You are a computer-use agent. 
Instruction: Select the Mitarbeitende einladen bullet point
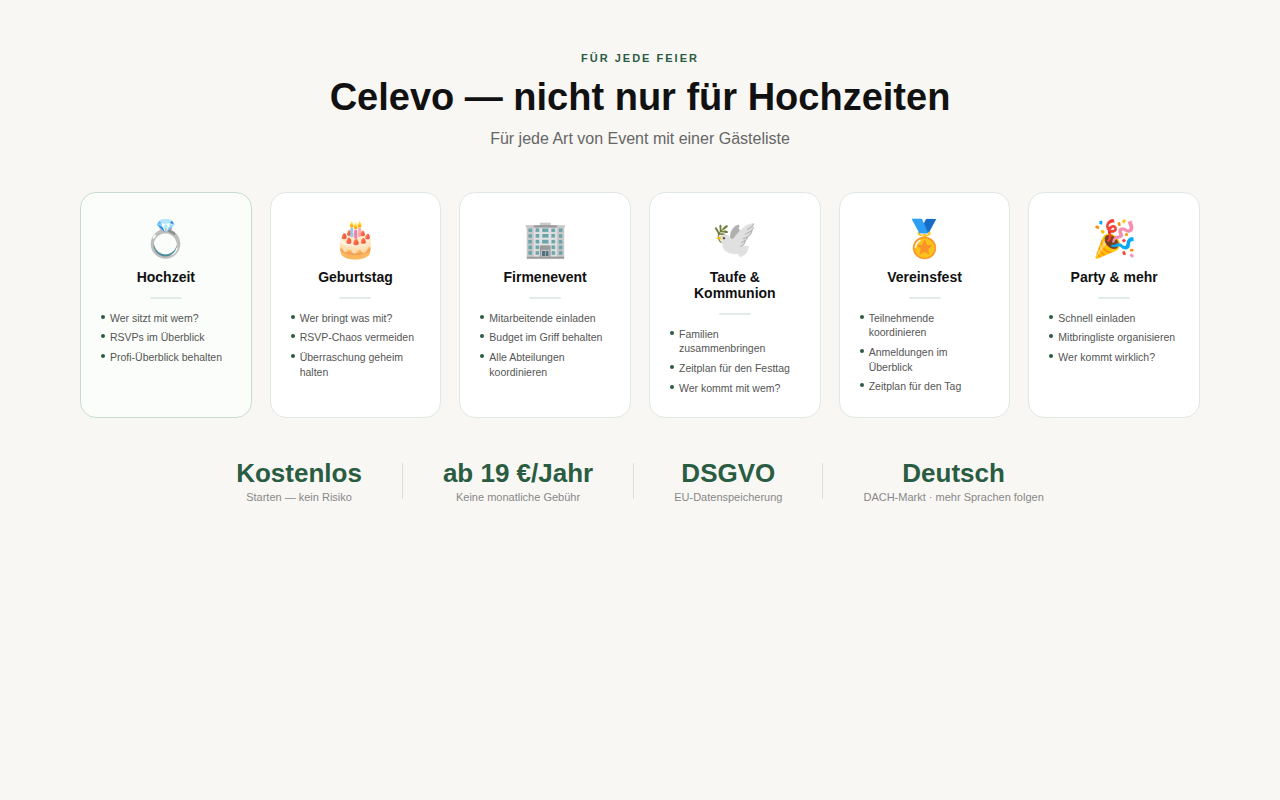[542, 318]
